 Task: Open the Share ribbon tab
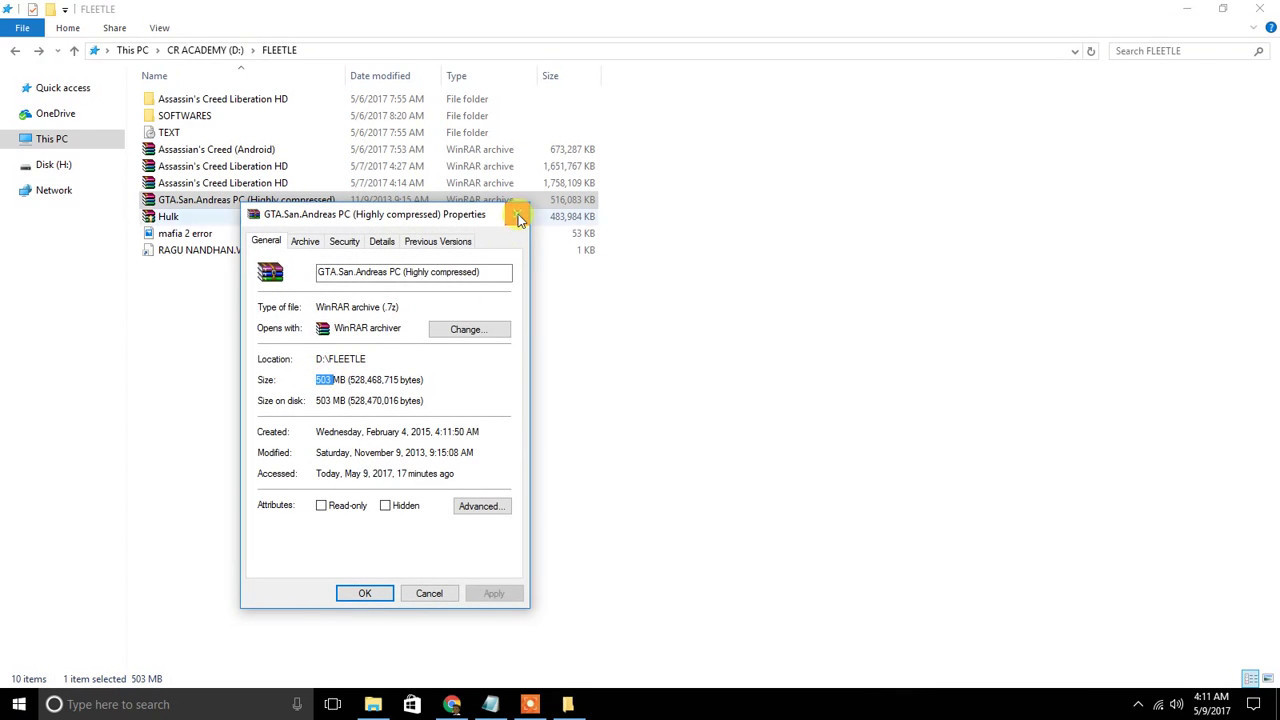[114, 28]
